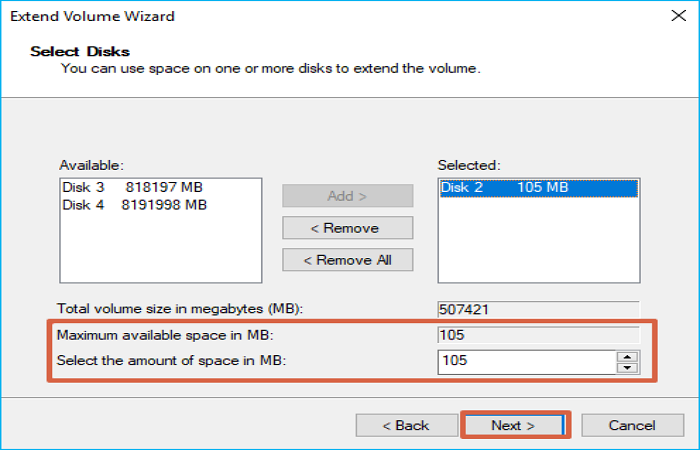Increase space amount with the up arrow
The height and width of the screenshot is (450, 700).
click(x=628, y=356)
